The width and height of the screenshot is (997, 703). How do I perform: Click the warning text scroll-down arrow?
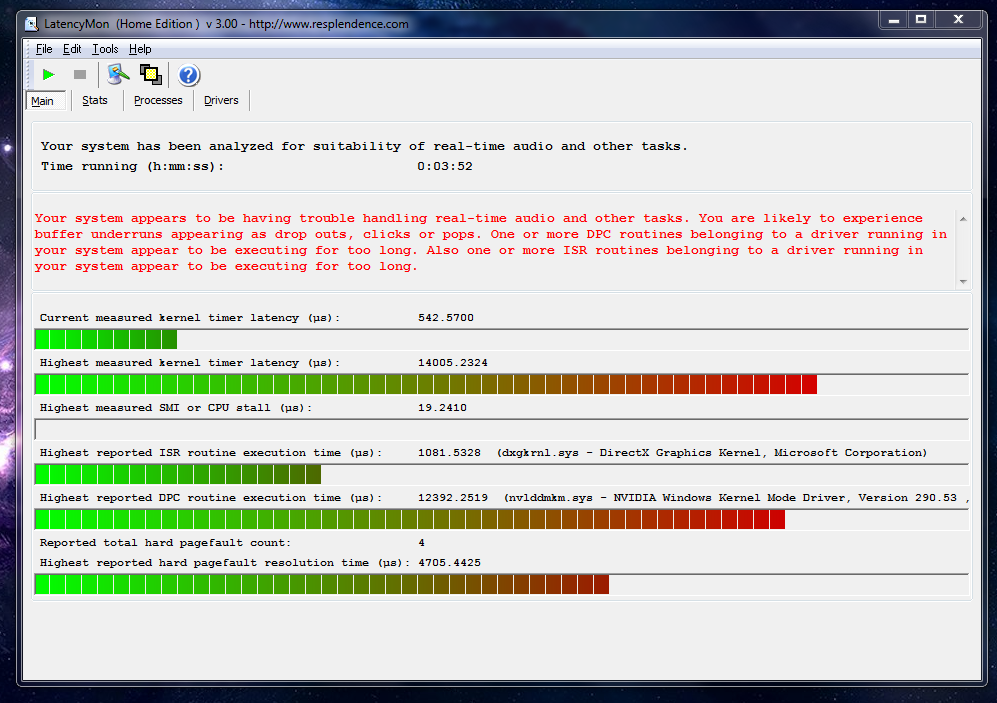[963, 282]
